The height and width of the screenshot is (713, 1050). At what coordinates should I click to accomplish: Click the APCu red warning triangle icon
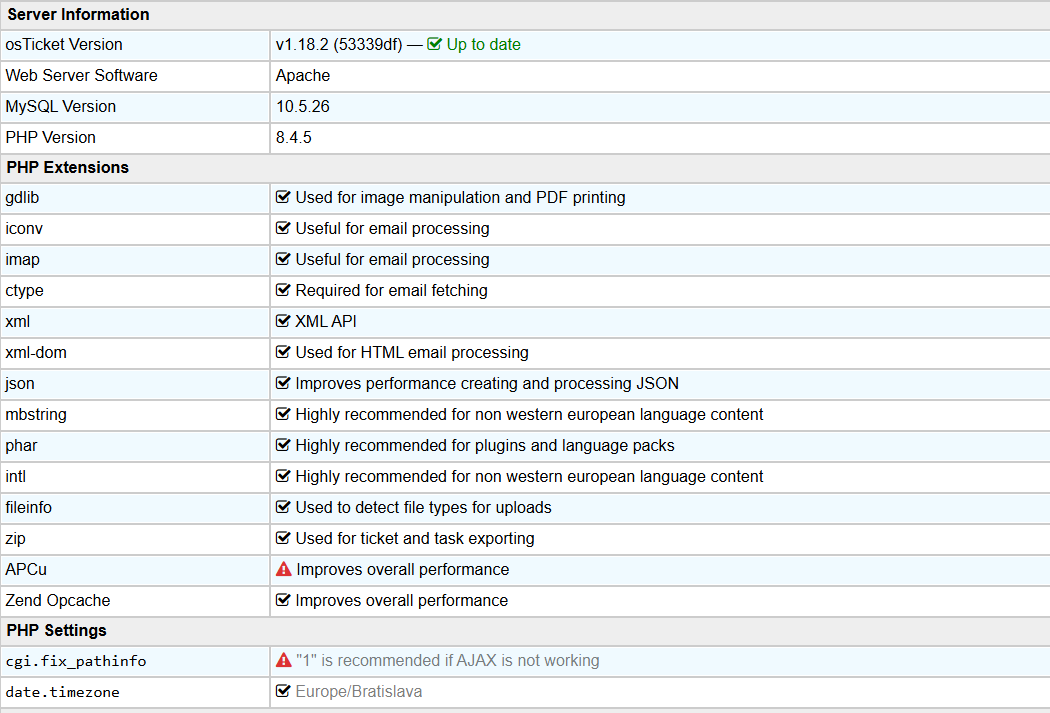click(284, 569)
